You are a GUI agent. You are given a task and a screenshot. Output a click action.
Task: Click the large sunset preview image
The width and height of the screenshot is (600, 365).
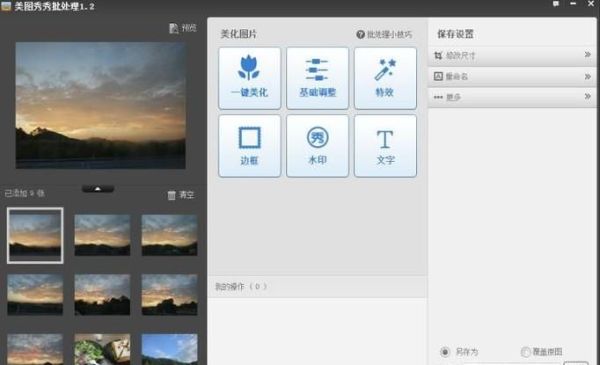tap(101, 105)
